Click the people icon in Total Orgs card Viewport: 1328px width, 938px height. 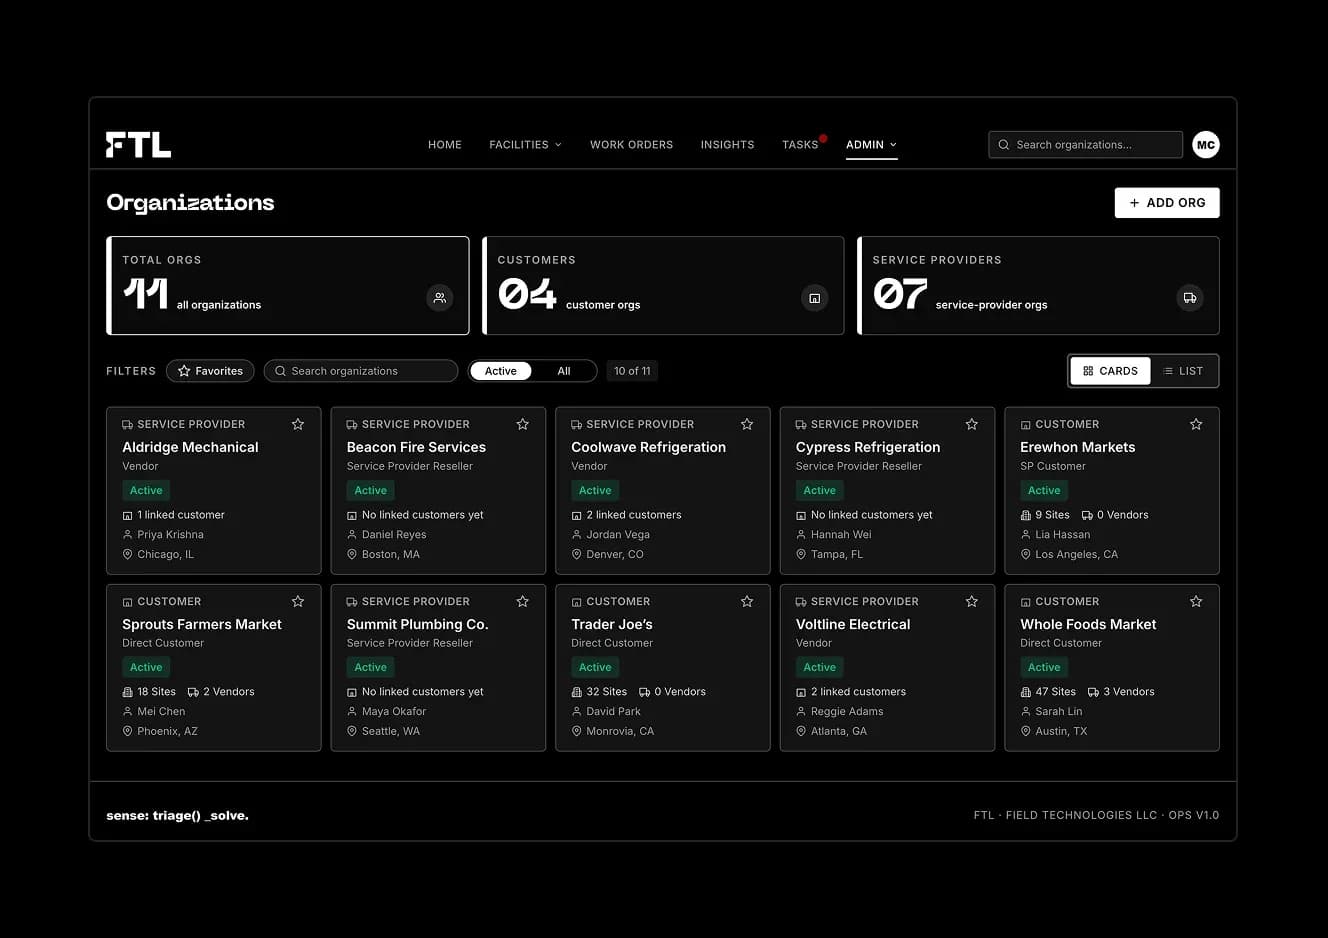(x=440, y=298)
